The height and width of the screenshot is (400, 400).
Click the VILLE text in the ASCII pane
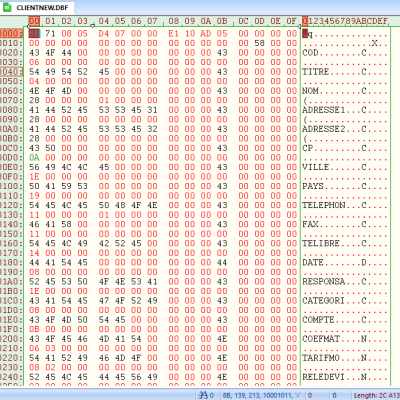[x=316, y=167]
